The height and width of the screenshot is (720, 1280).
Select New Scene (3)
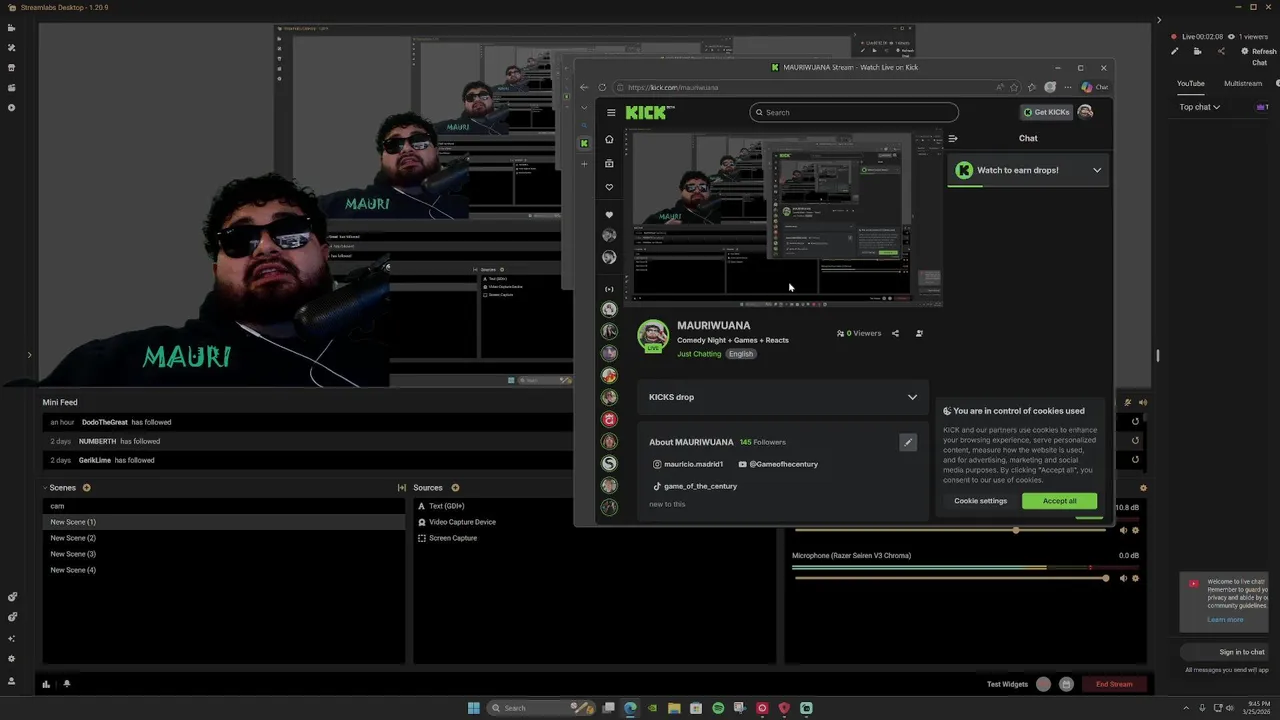pos(224,554)
